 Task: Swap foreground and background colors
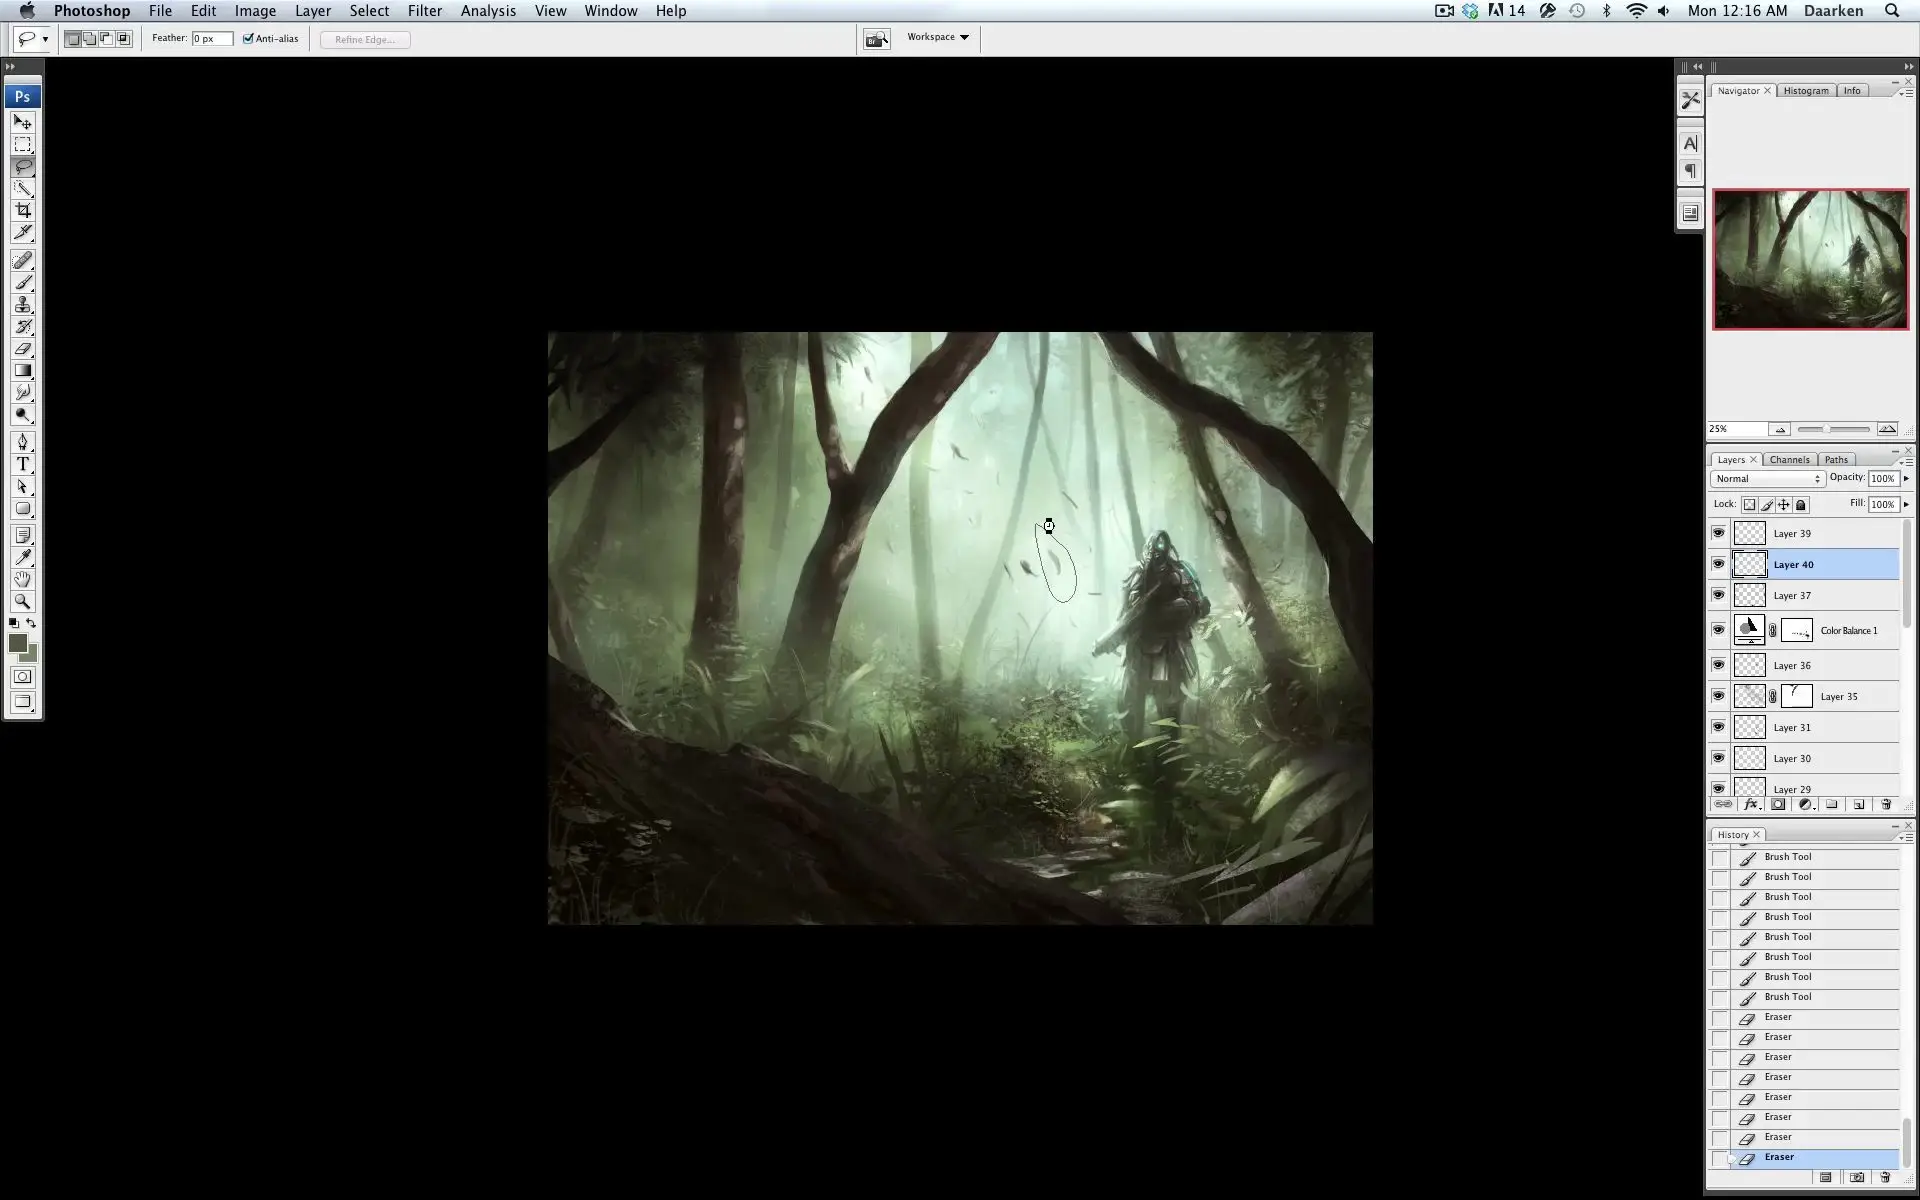click(31, 623)
